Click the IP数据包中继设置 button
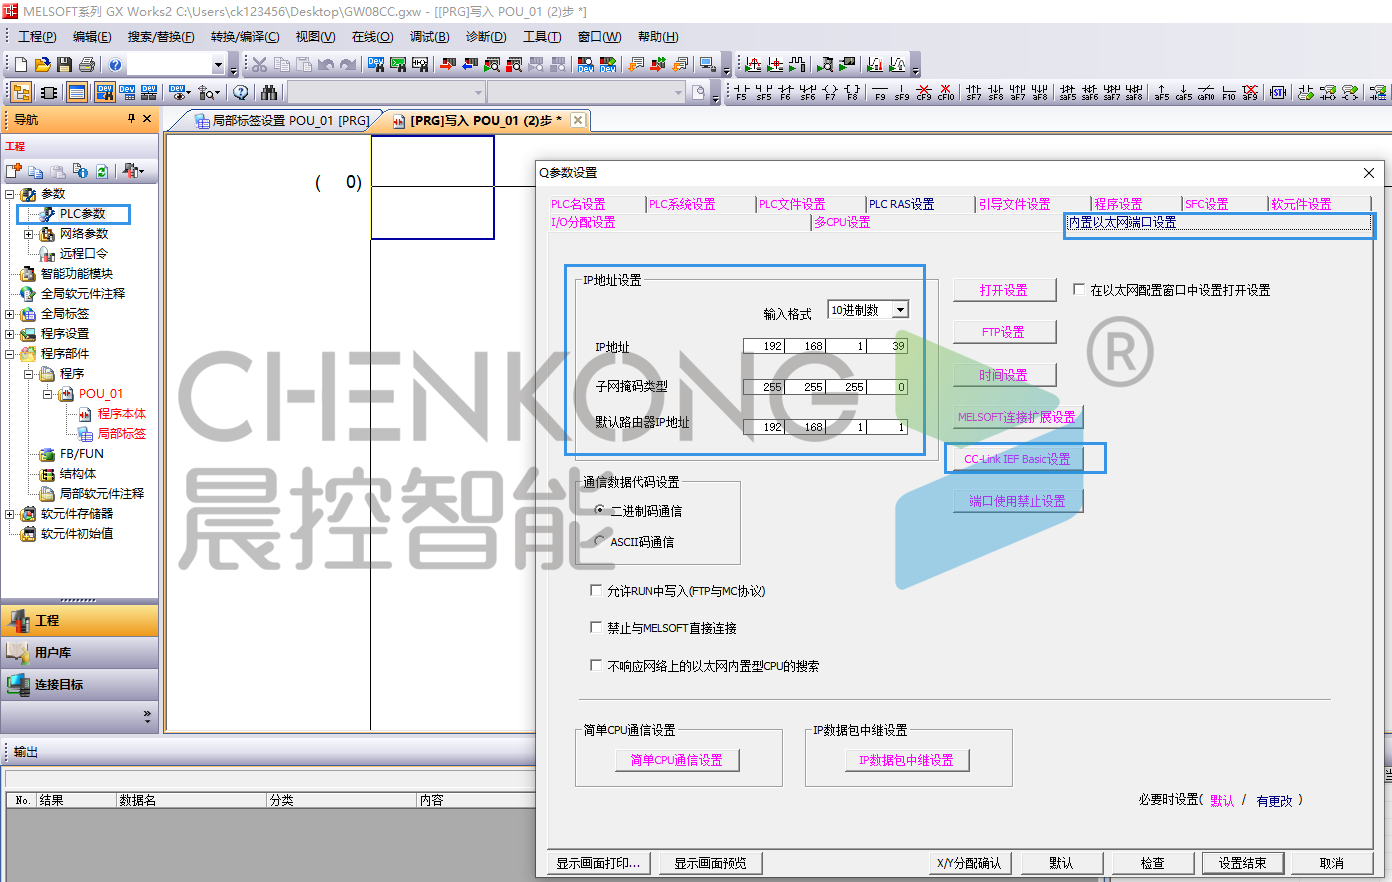Screen dimensions: 1392x882 [x=906, y=760]
